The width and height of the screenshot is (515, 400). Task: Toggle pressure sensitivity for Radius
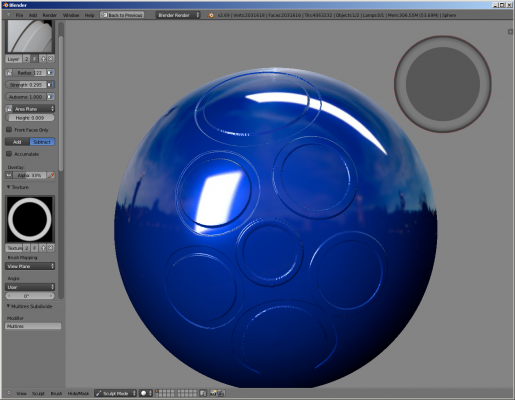pos(50,73)
